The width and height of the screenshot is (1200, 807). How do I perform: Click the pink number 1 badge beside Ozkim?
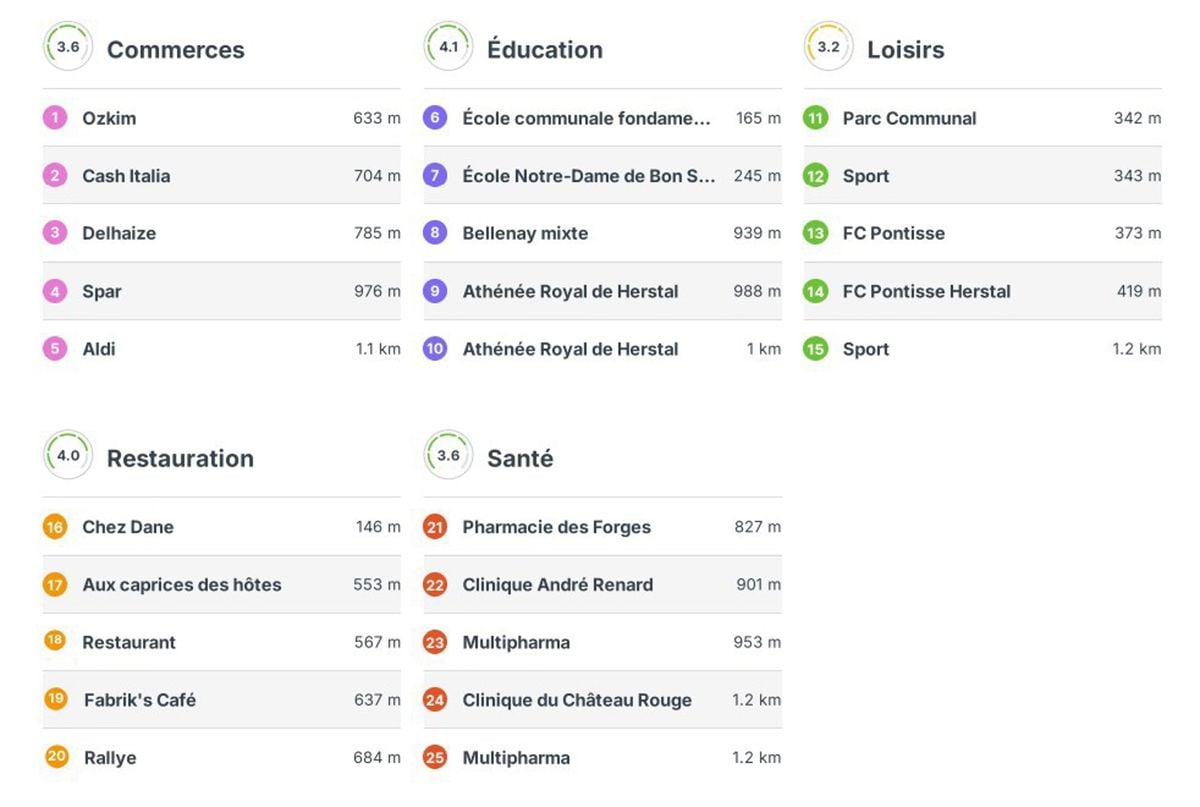(x=55, y=118)
